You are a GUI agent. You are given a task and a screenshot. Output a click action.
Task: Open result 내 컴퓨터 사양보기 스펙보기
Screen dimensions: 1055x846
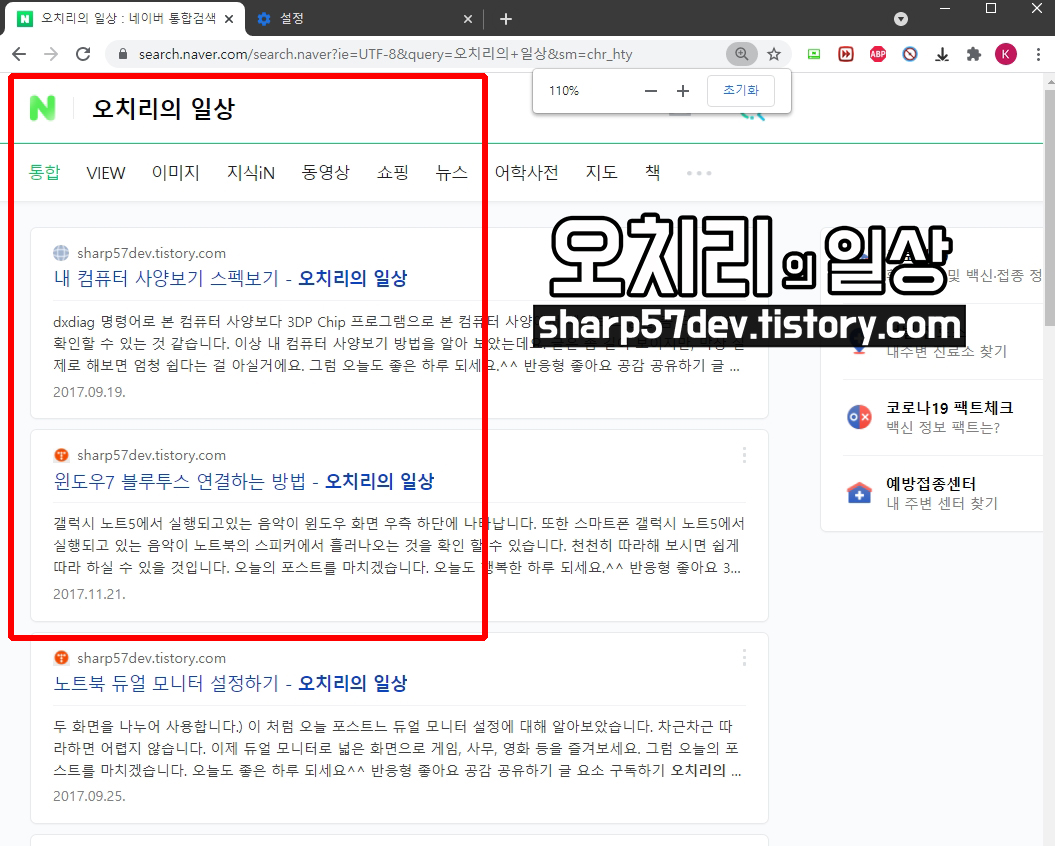tap(230, 278)
